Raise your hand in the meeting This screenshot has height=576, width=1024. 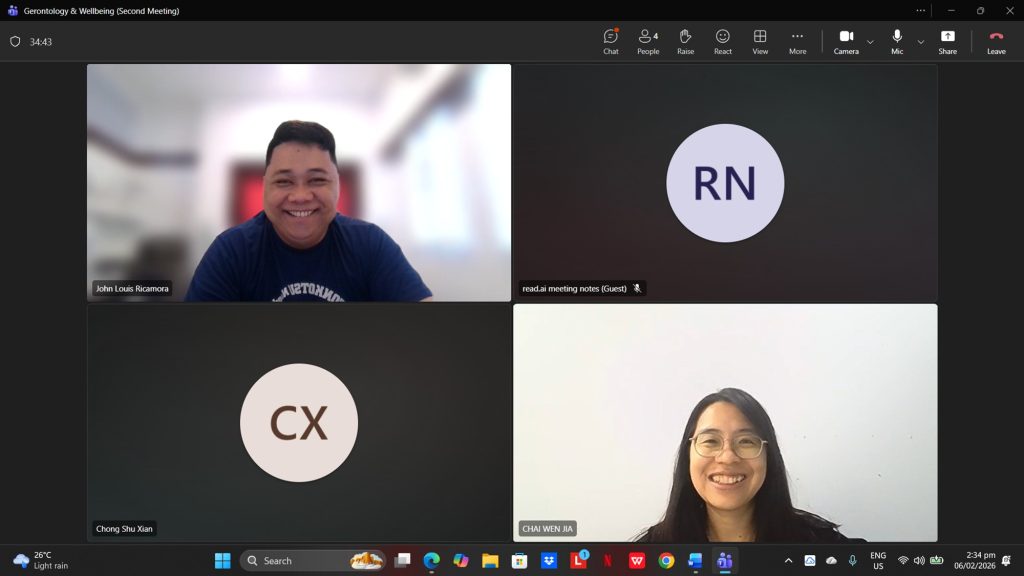click(x=685, y=41)
